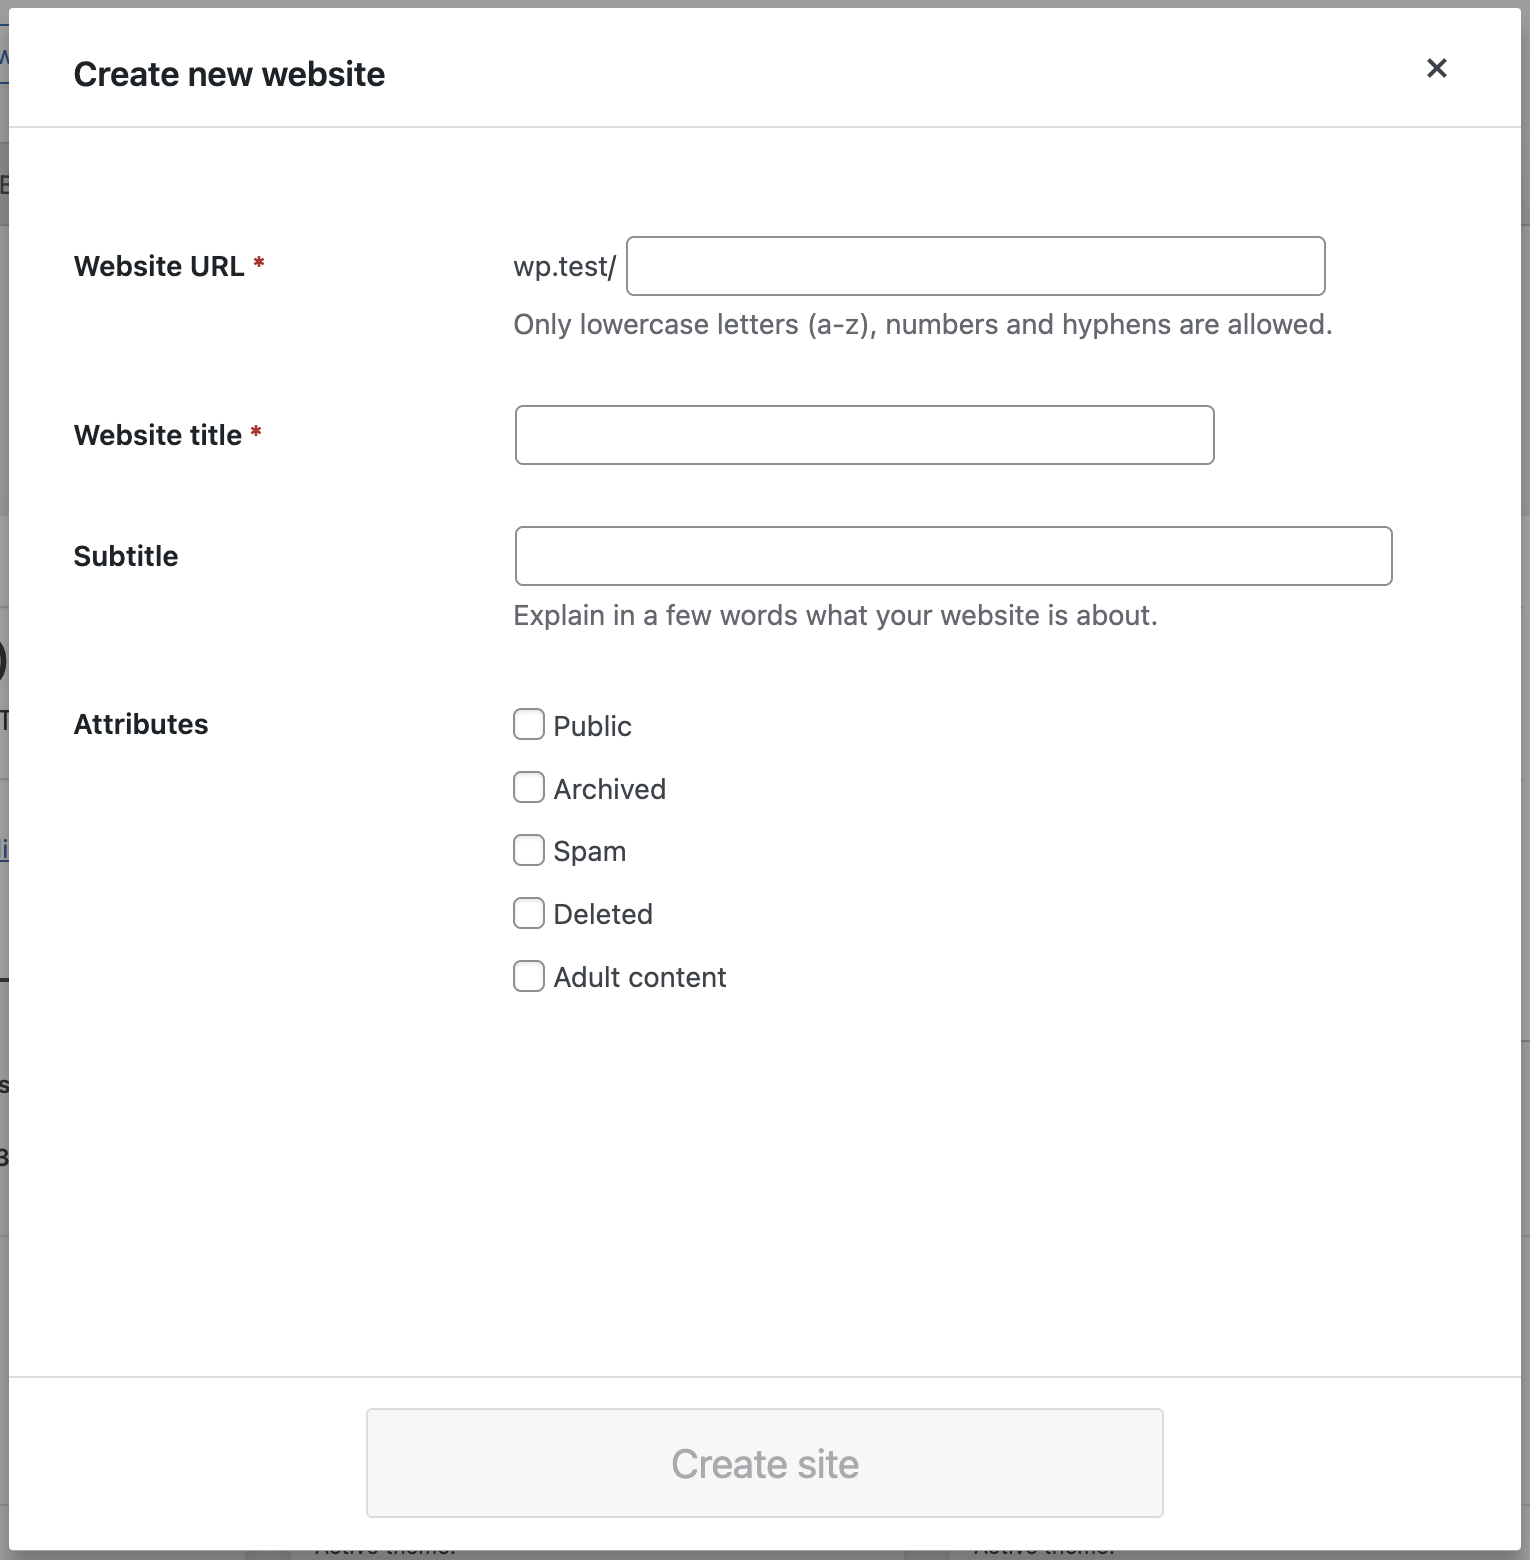Viewport: 1530px width, 1560px height.
Task: Click into the Website title text box
Action: click(864, 435)
